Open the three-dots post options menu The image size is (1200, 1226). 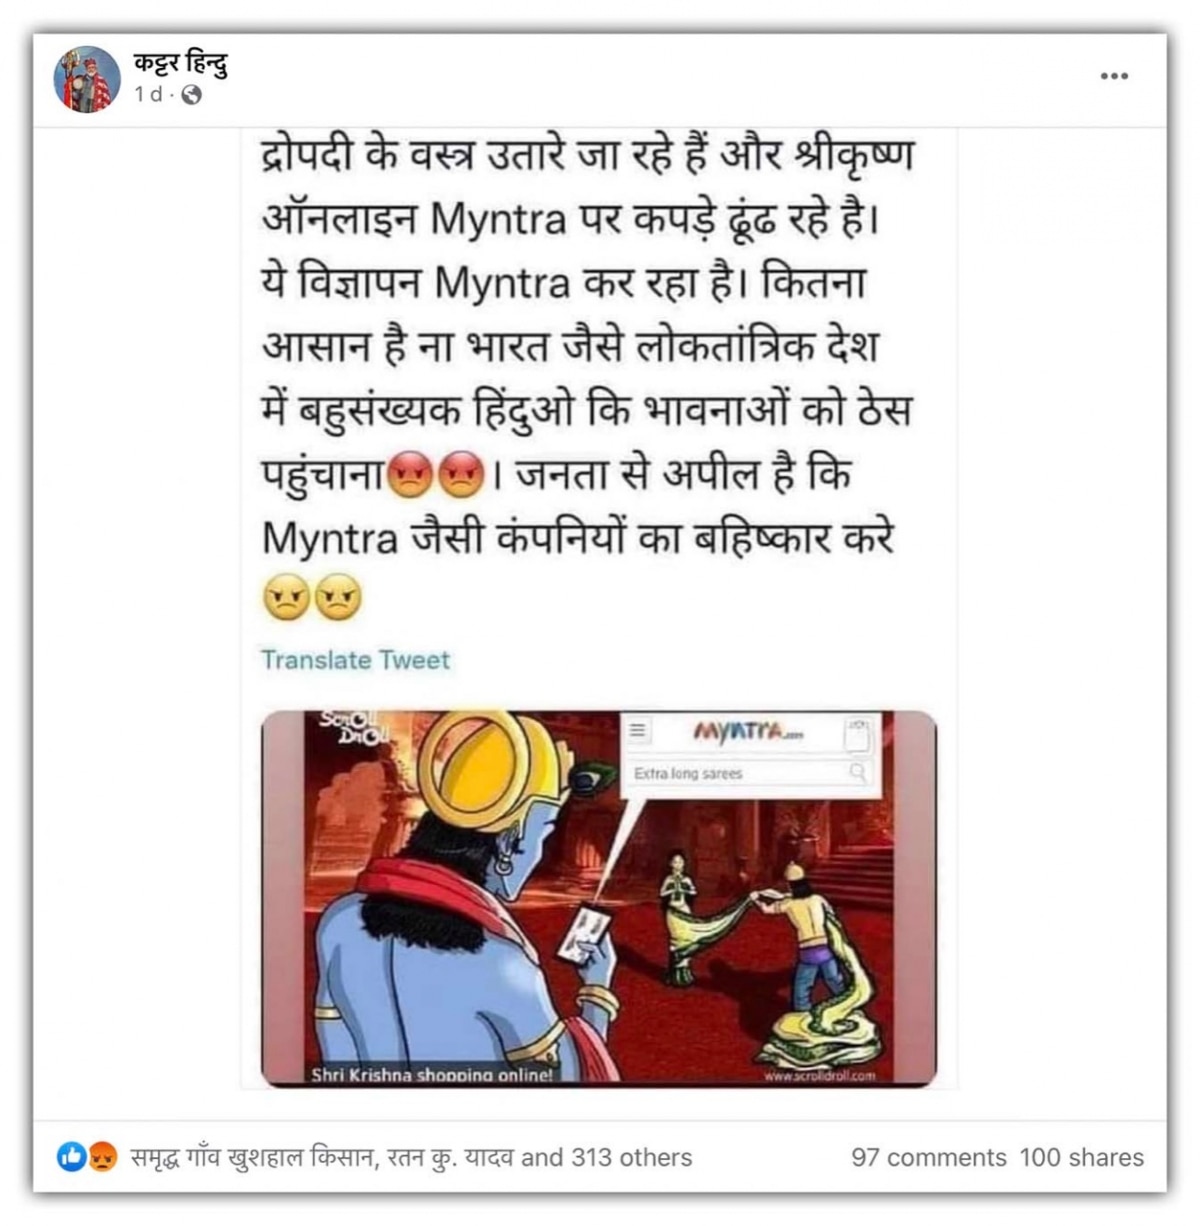pos(1114,76)
